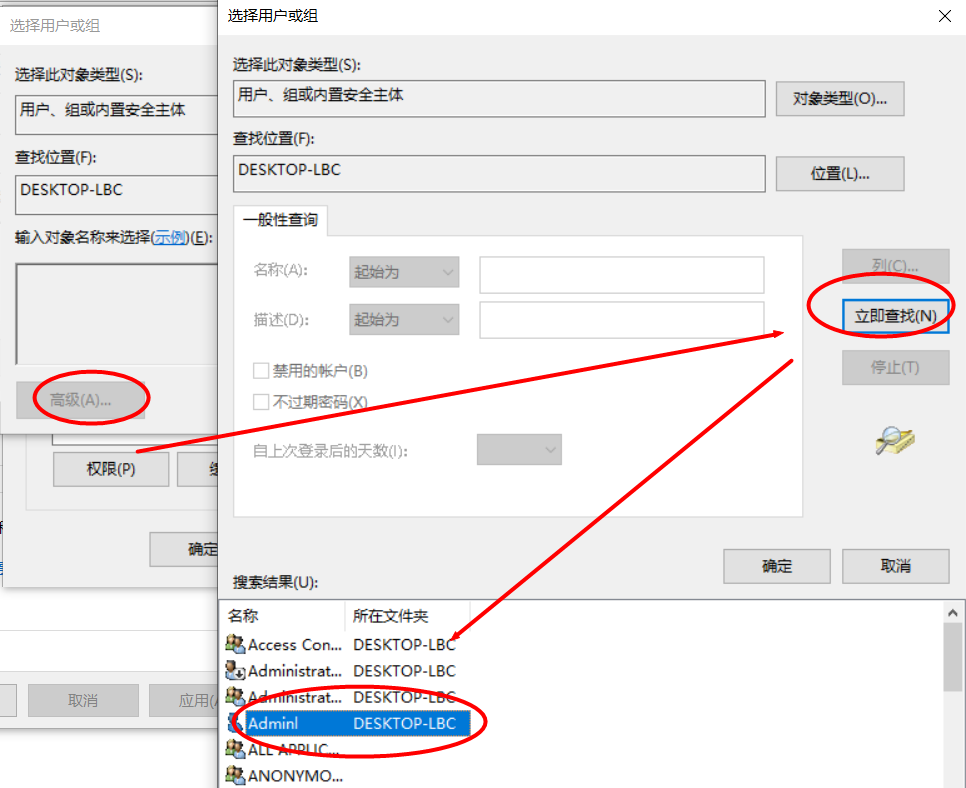Image resolution: width=966 pixels, height=788 pixels.
Task: Switch to the 一般性查询 tab
Action: [x=280, y=220]
